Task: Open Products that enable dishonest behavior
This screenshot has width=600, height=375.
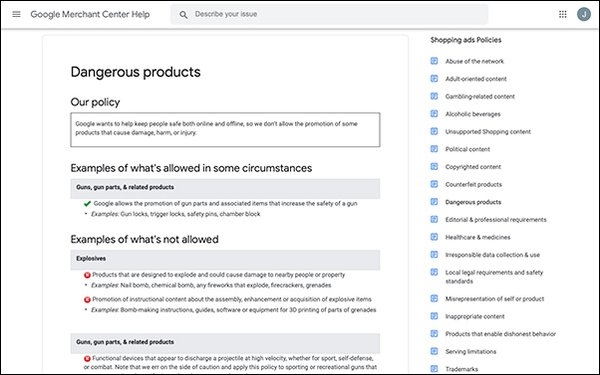Action: [501, 334]
